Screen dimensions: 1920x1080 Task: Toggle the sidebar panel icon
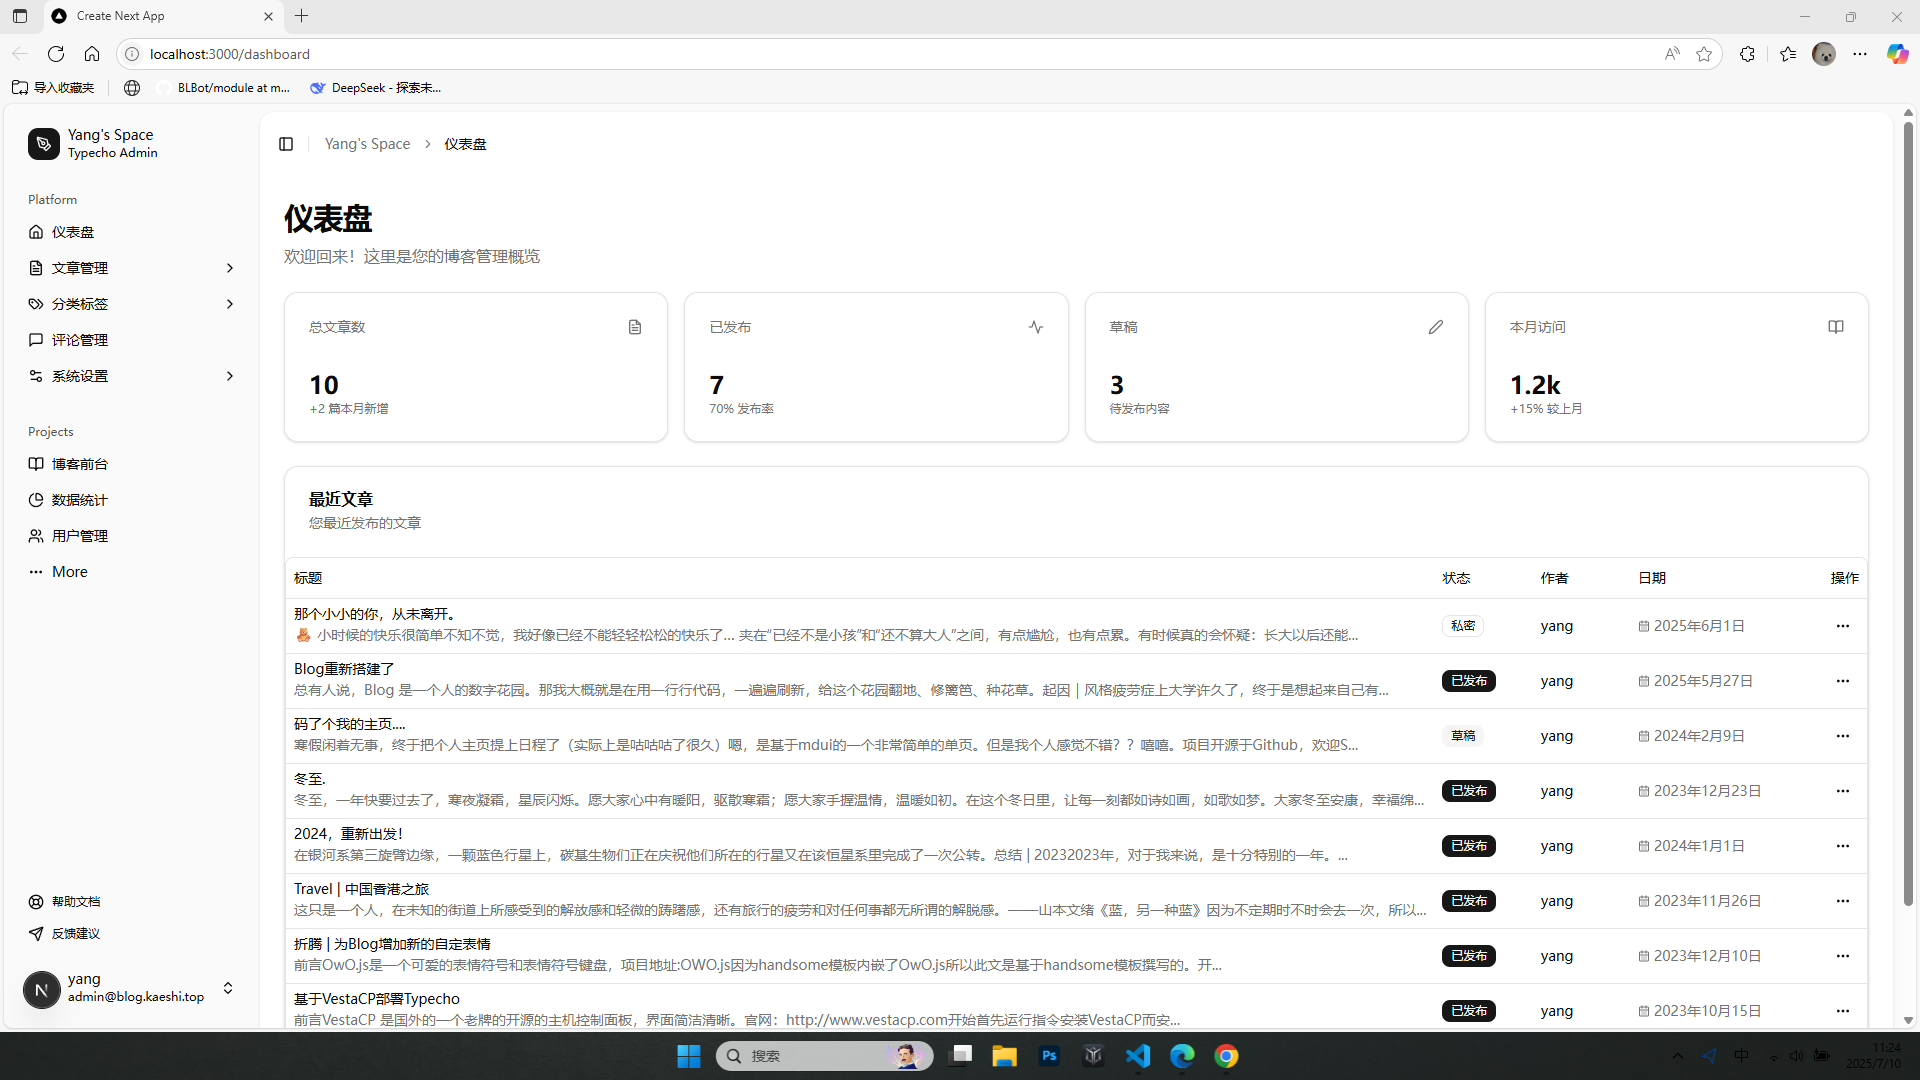pos(286,144)
